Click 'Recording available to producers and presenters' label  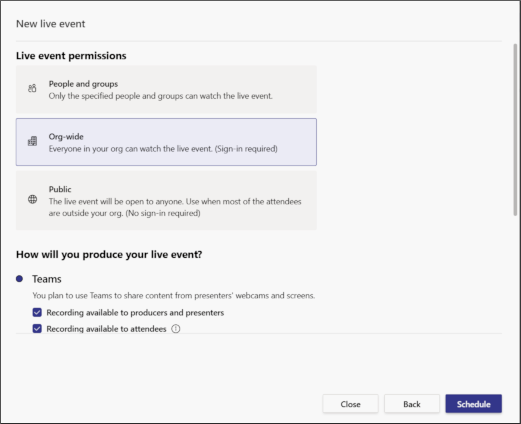tap(135, 313)
